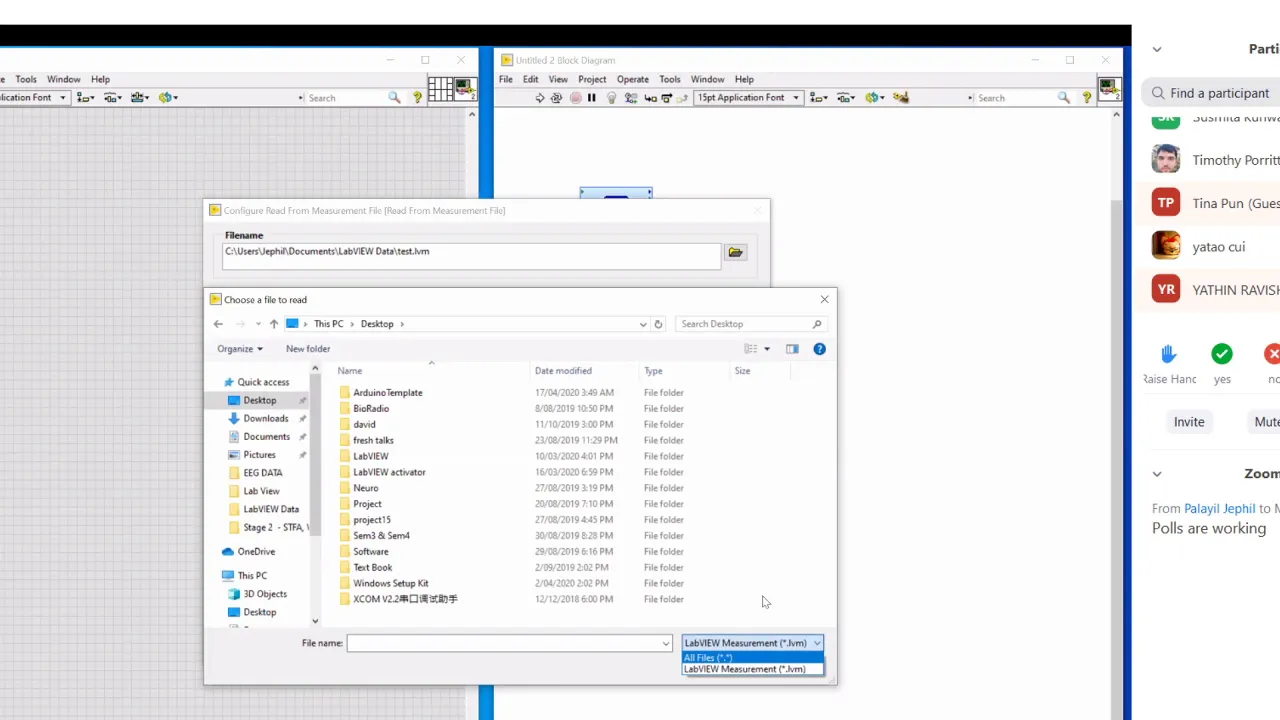Open Align Objects menu in Block Diagram
Viewport: 1280px width, 720px height.
point(818,98)
